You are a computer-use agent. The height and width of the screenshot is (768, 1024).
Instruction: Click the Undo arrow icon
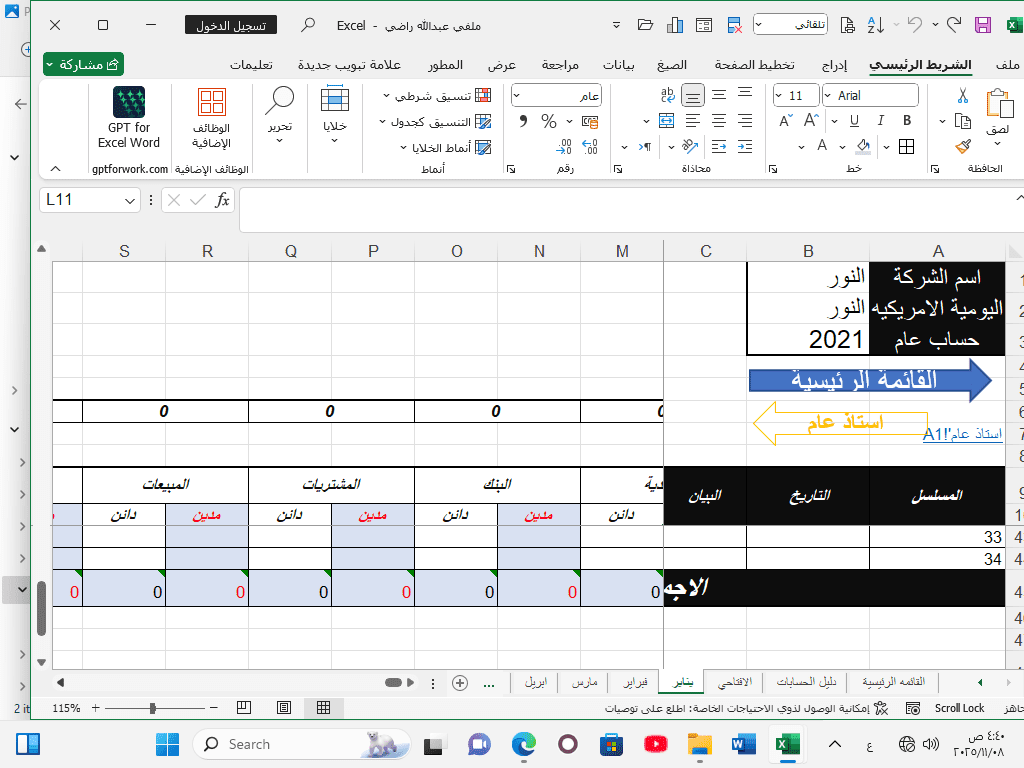coord(915,25)
